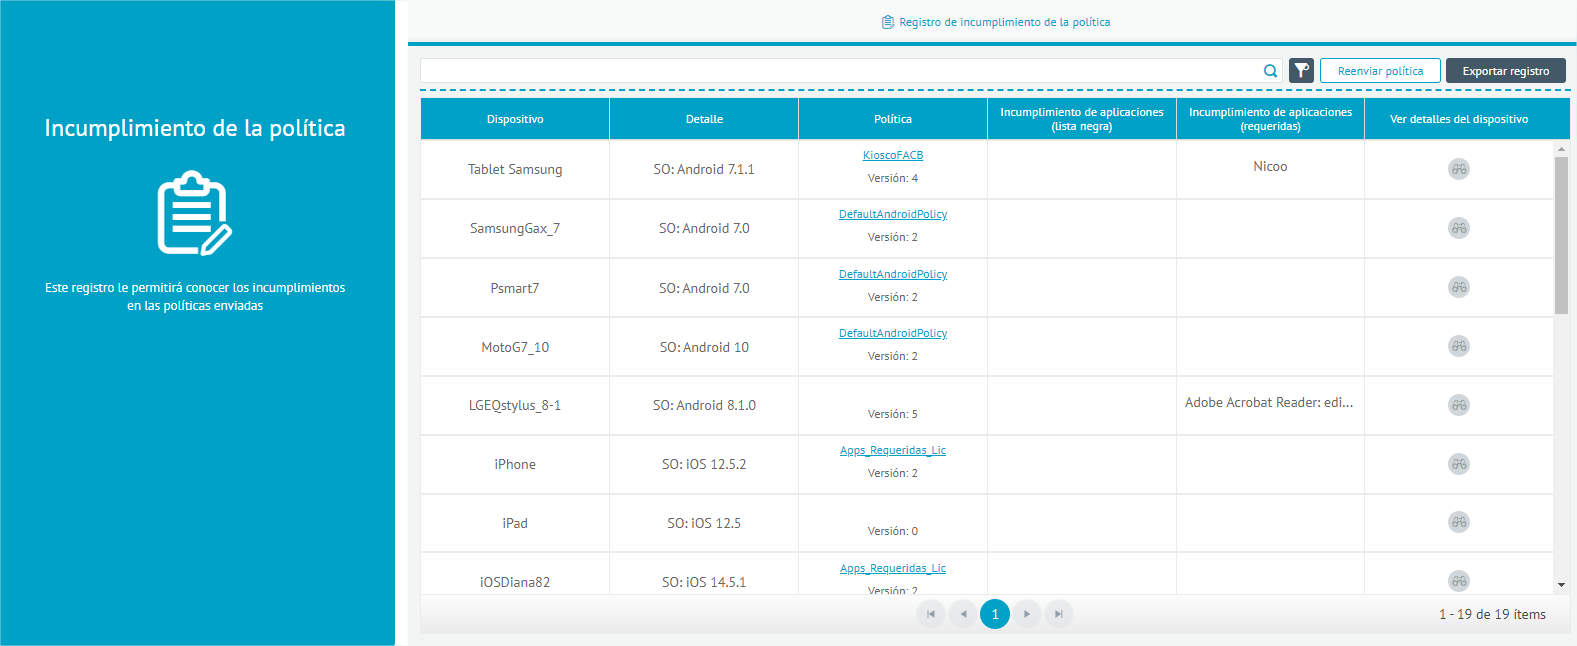The image size is (1577, 646).
Task: Click the search magnifier icon
Action: point(1270,71)
